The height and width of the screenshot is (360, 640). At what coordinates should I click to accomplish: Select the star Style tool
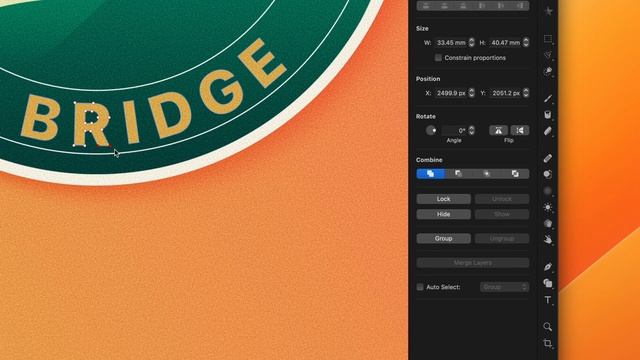[x=549, y=11]
